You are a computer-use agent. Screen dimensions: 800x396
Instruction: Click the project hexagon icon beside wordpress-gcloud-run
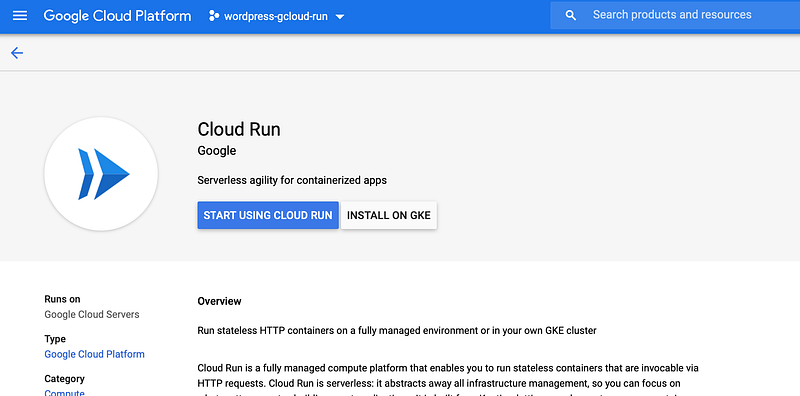tap(214, 16)
